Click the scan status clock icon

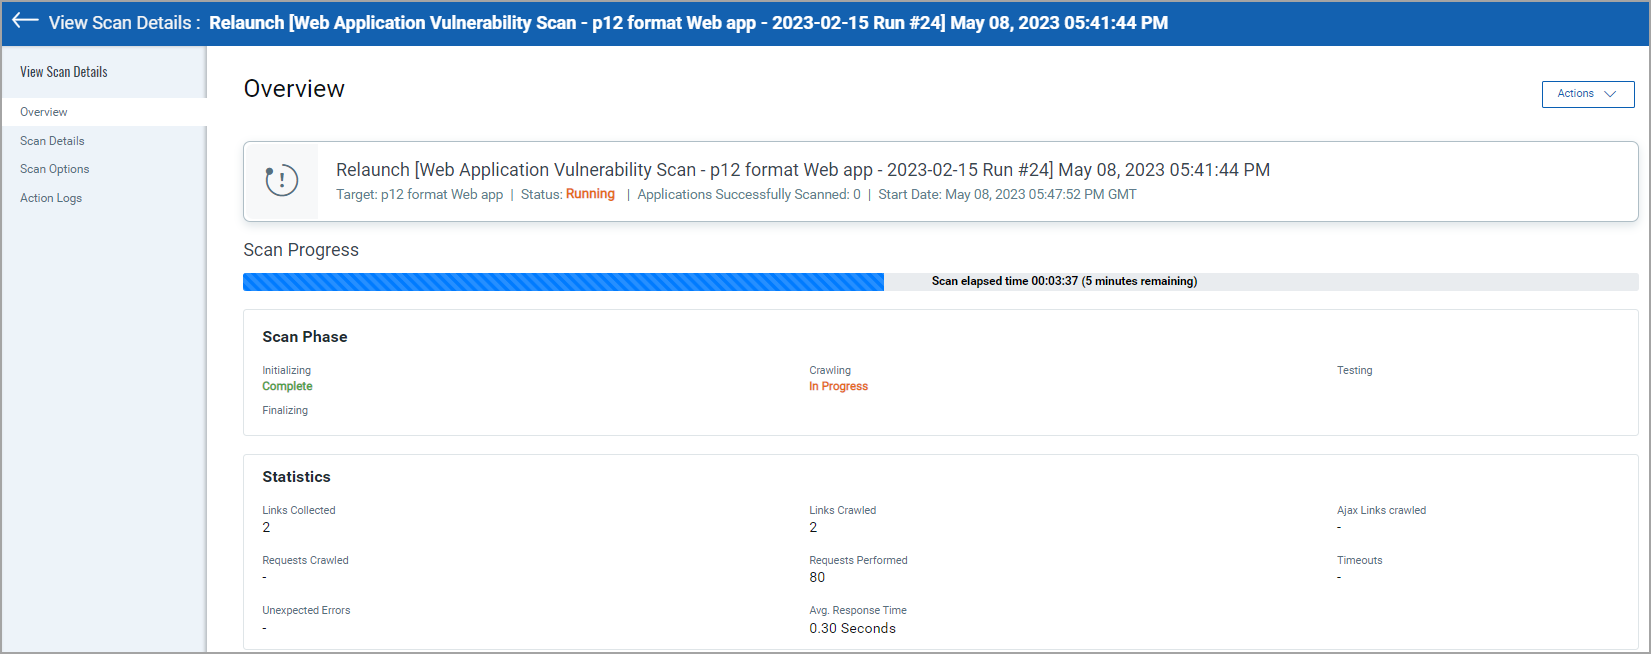282,181
